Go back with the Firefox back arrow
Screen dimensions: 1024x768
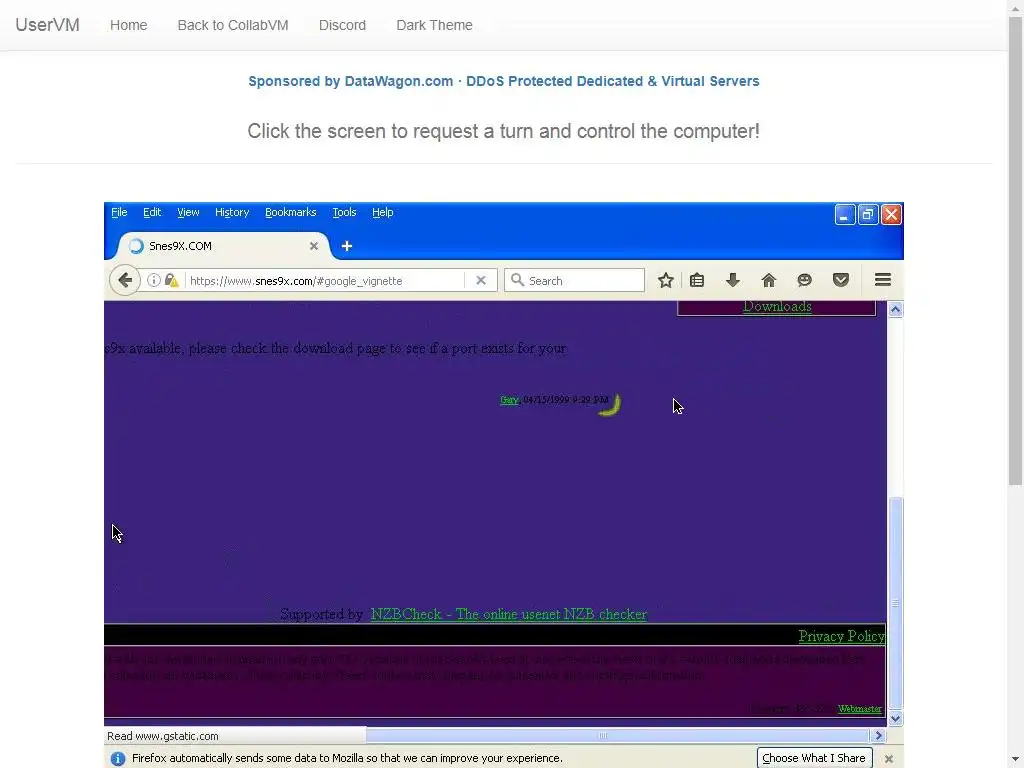(x=125, y=281)
